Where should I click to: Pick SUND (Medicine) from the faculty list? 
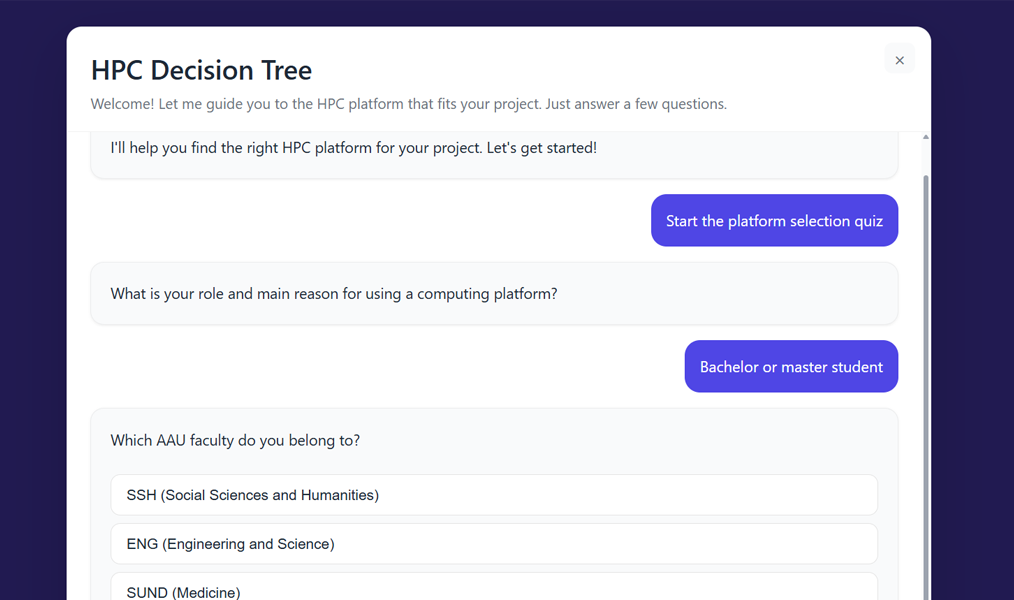pos(494,589)
